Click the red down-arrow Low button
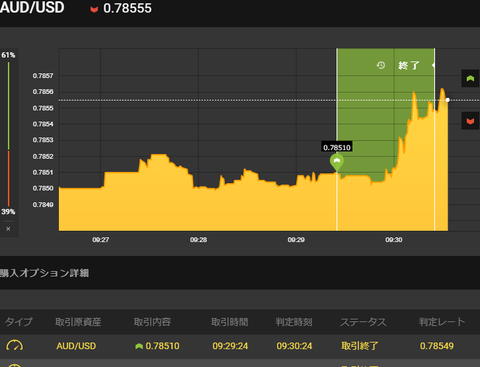480x367 pixels. [470, 121]
